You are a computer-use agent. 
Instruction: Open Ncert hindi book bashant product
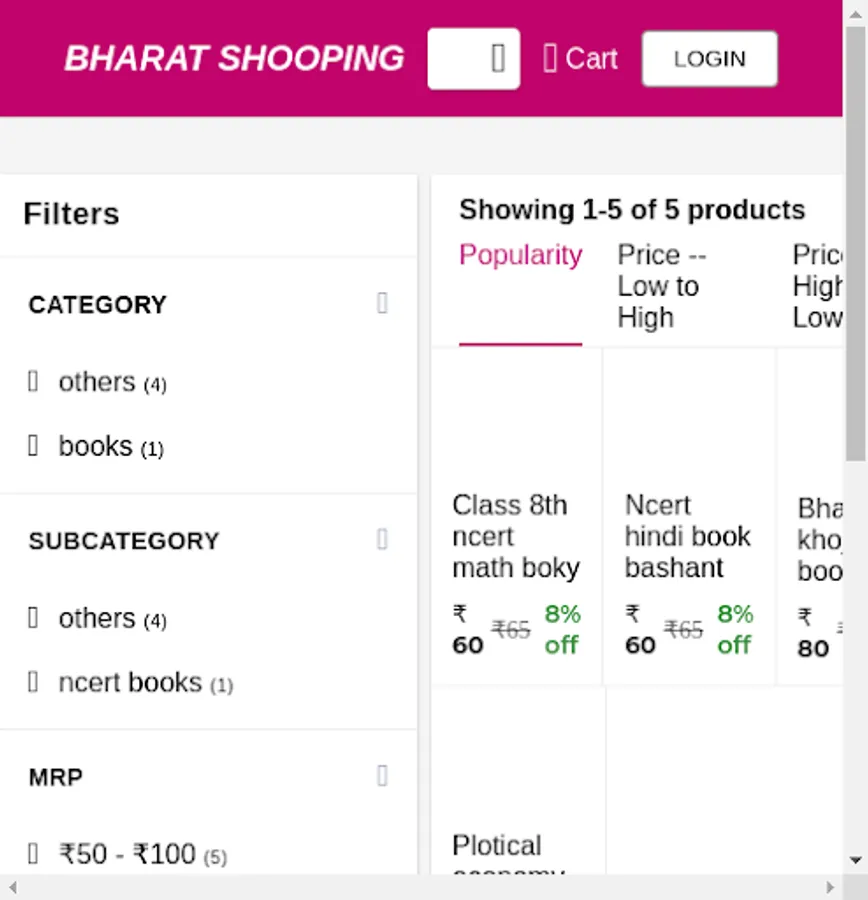click(x=688, y=536)
